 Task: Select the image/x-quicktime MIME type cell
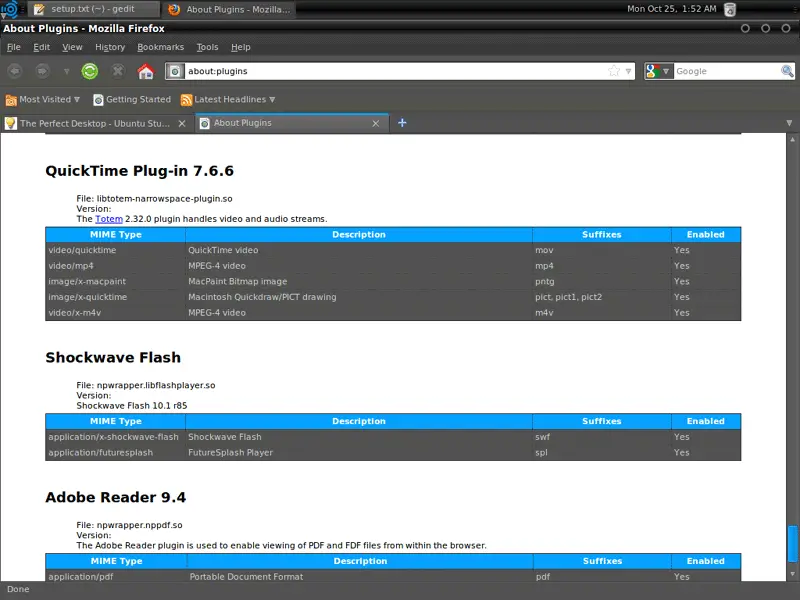115,297
